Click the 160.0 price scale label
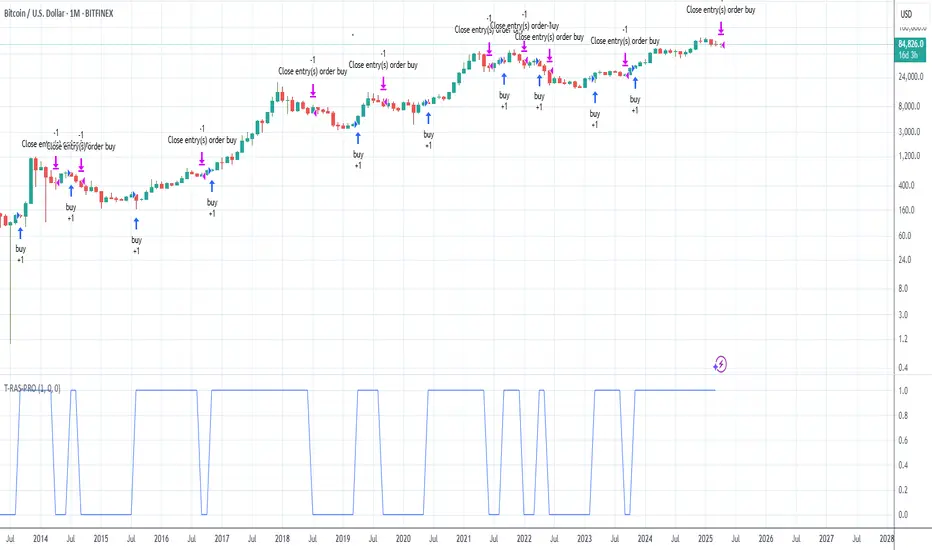This screenshot has width=932, height=550. [906, 210]
